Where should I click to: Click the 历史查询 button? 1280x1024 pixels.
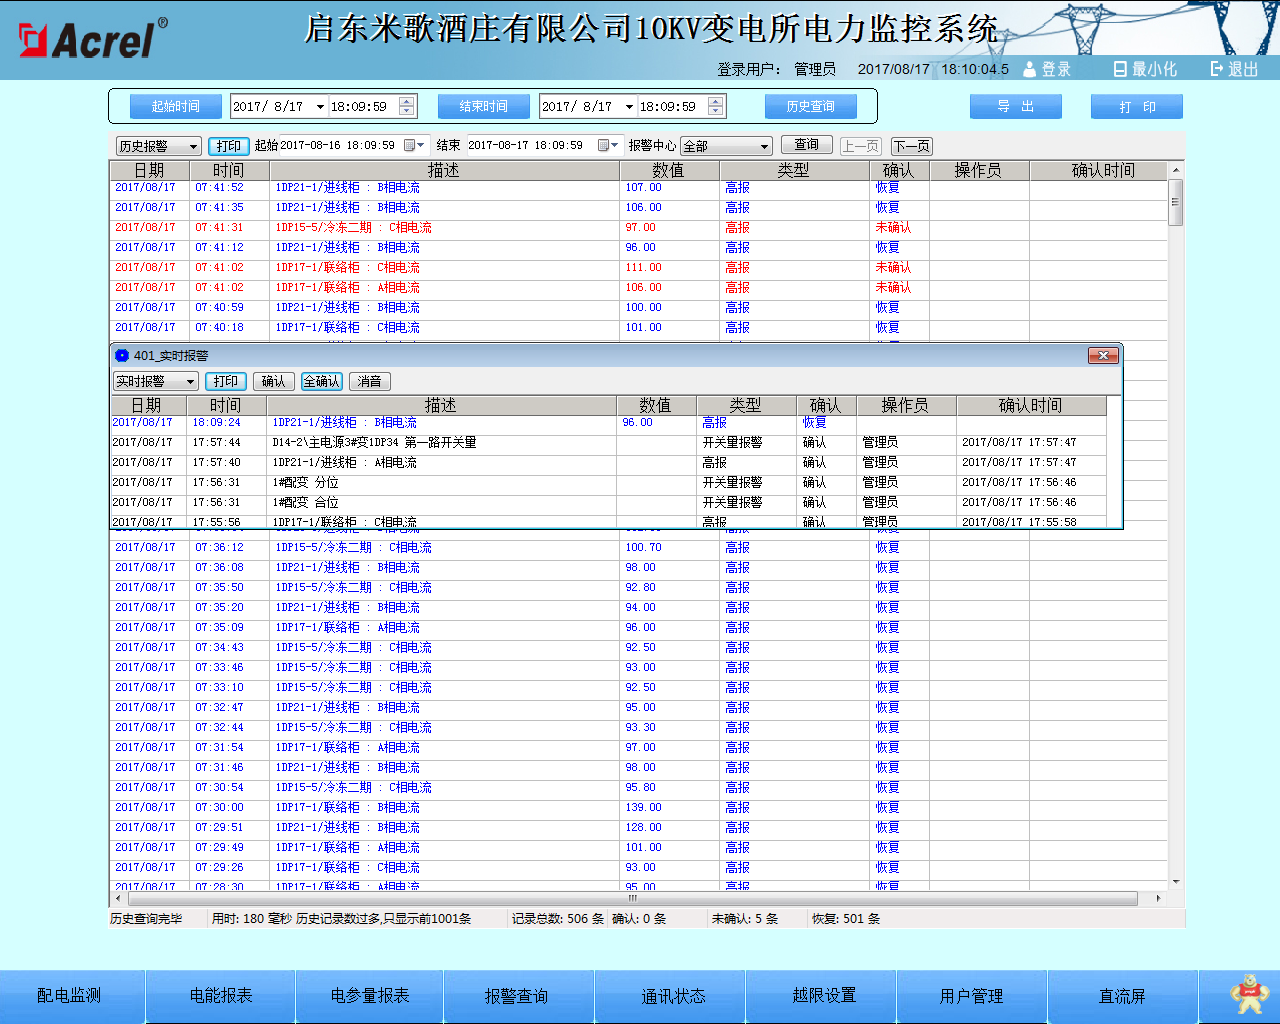(x=810, y=107)
